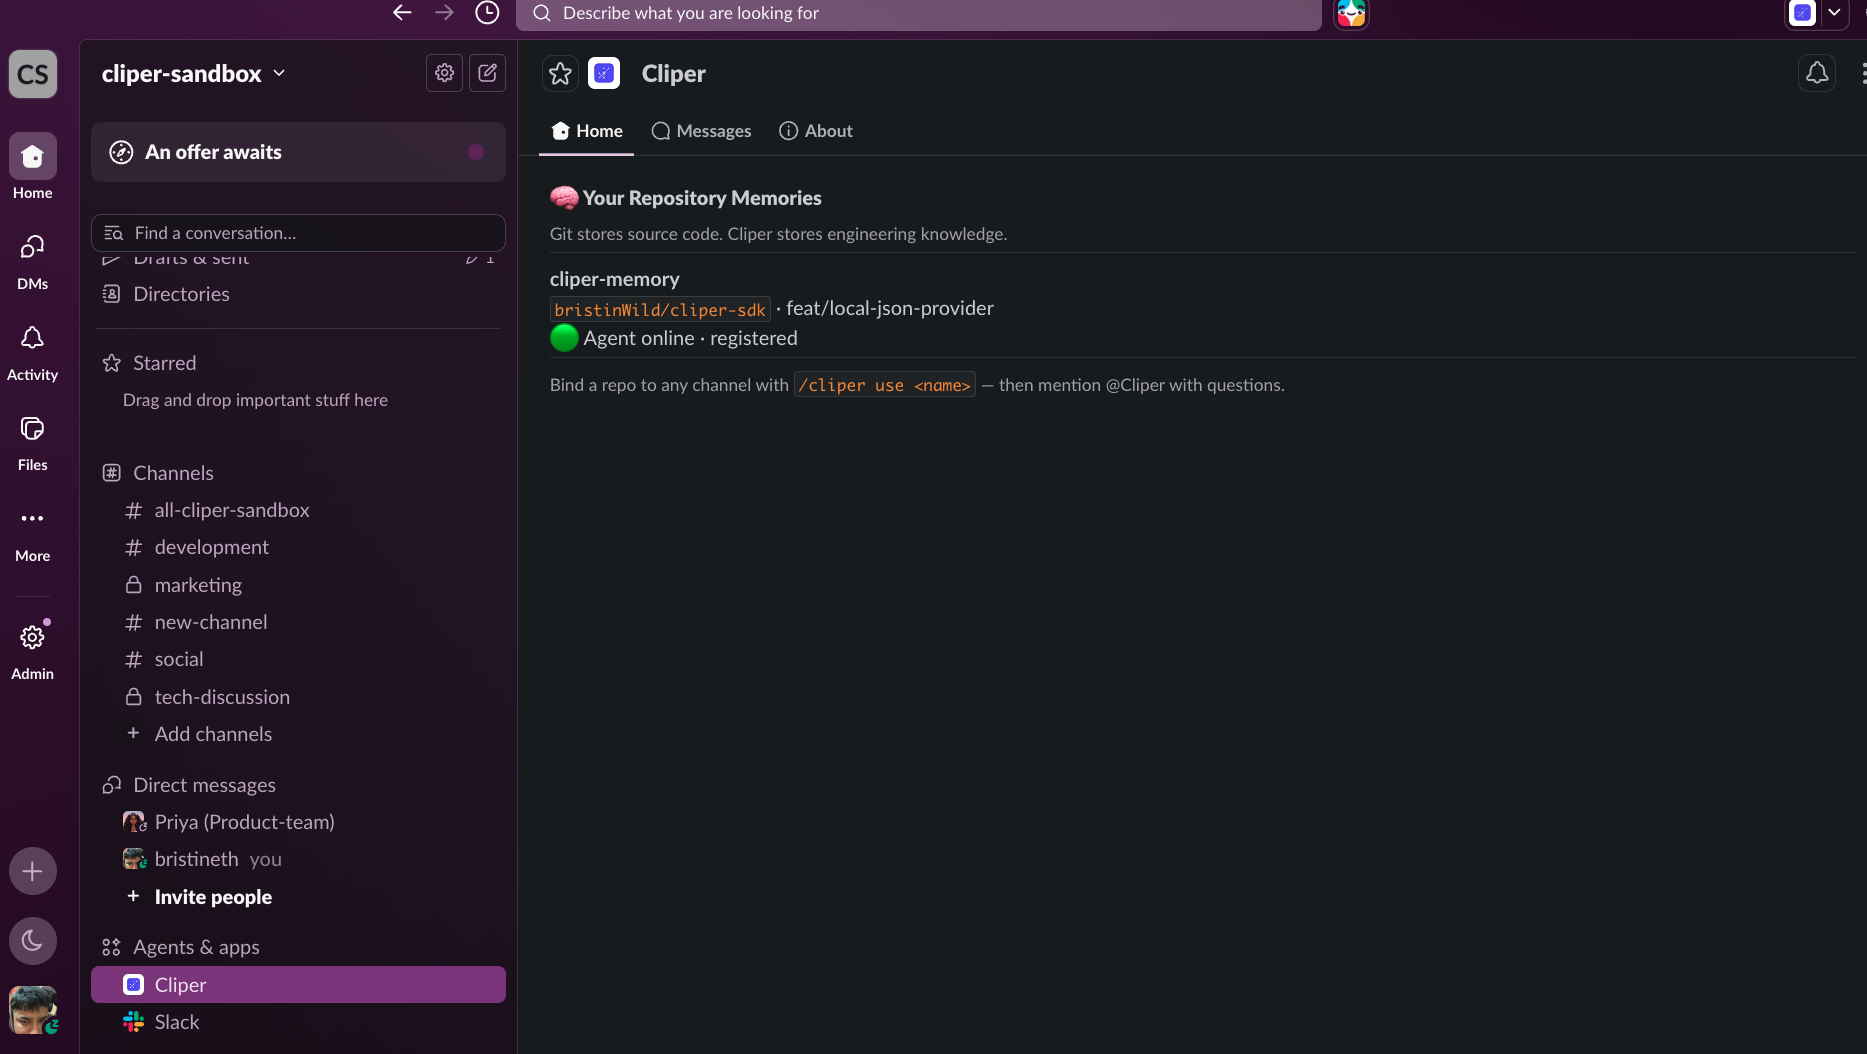Click the 'Agent online · registered' status text

pyautogui.click(x=690, y=338)
